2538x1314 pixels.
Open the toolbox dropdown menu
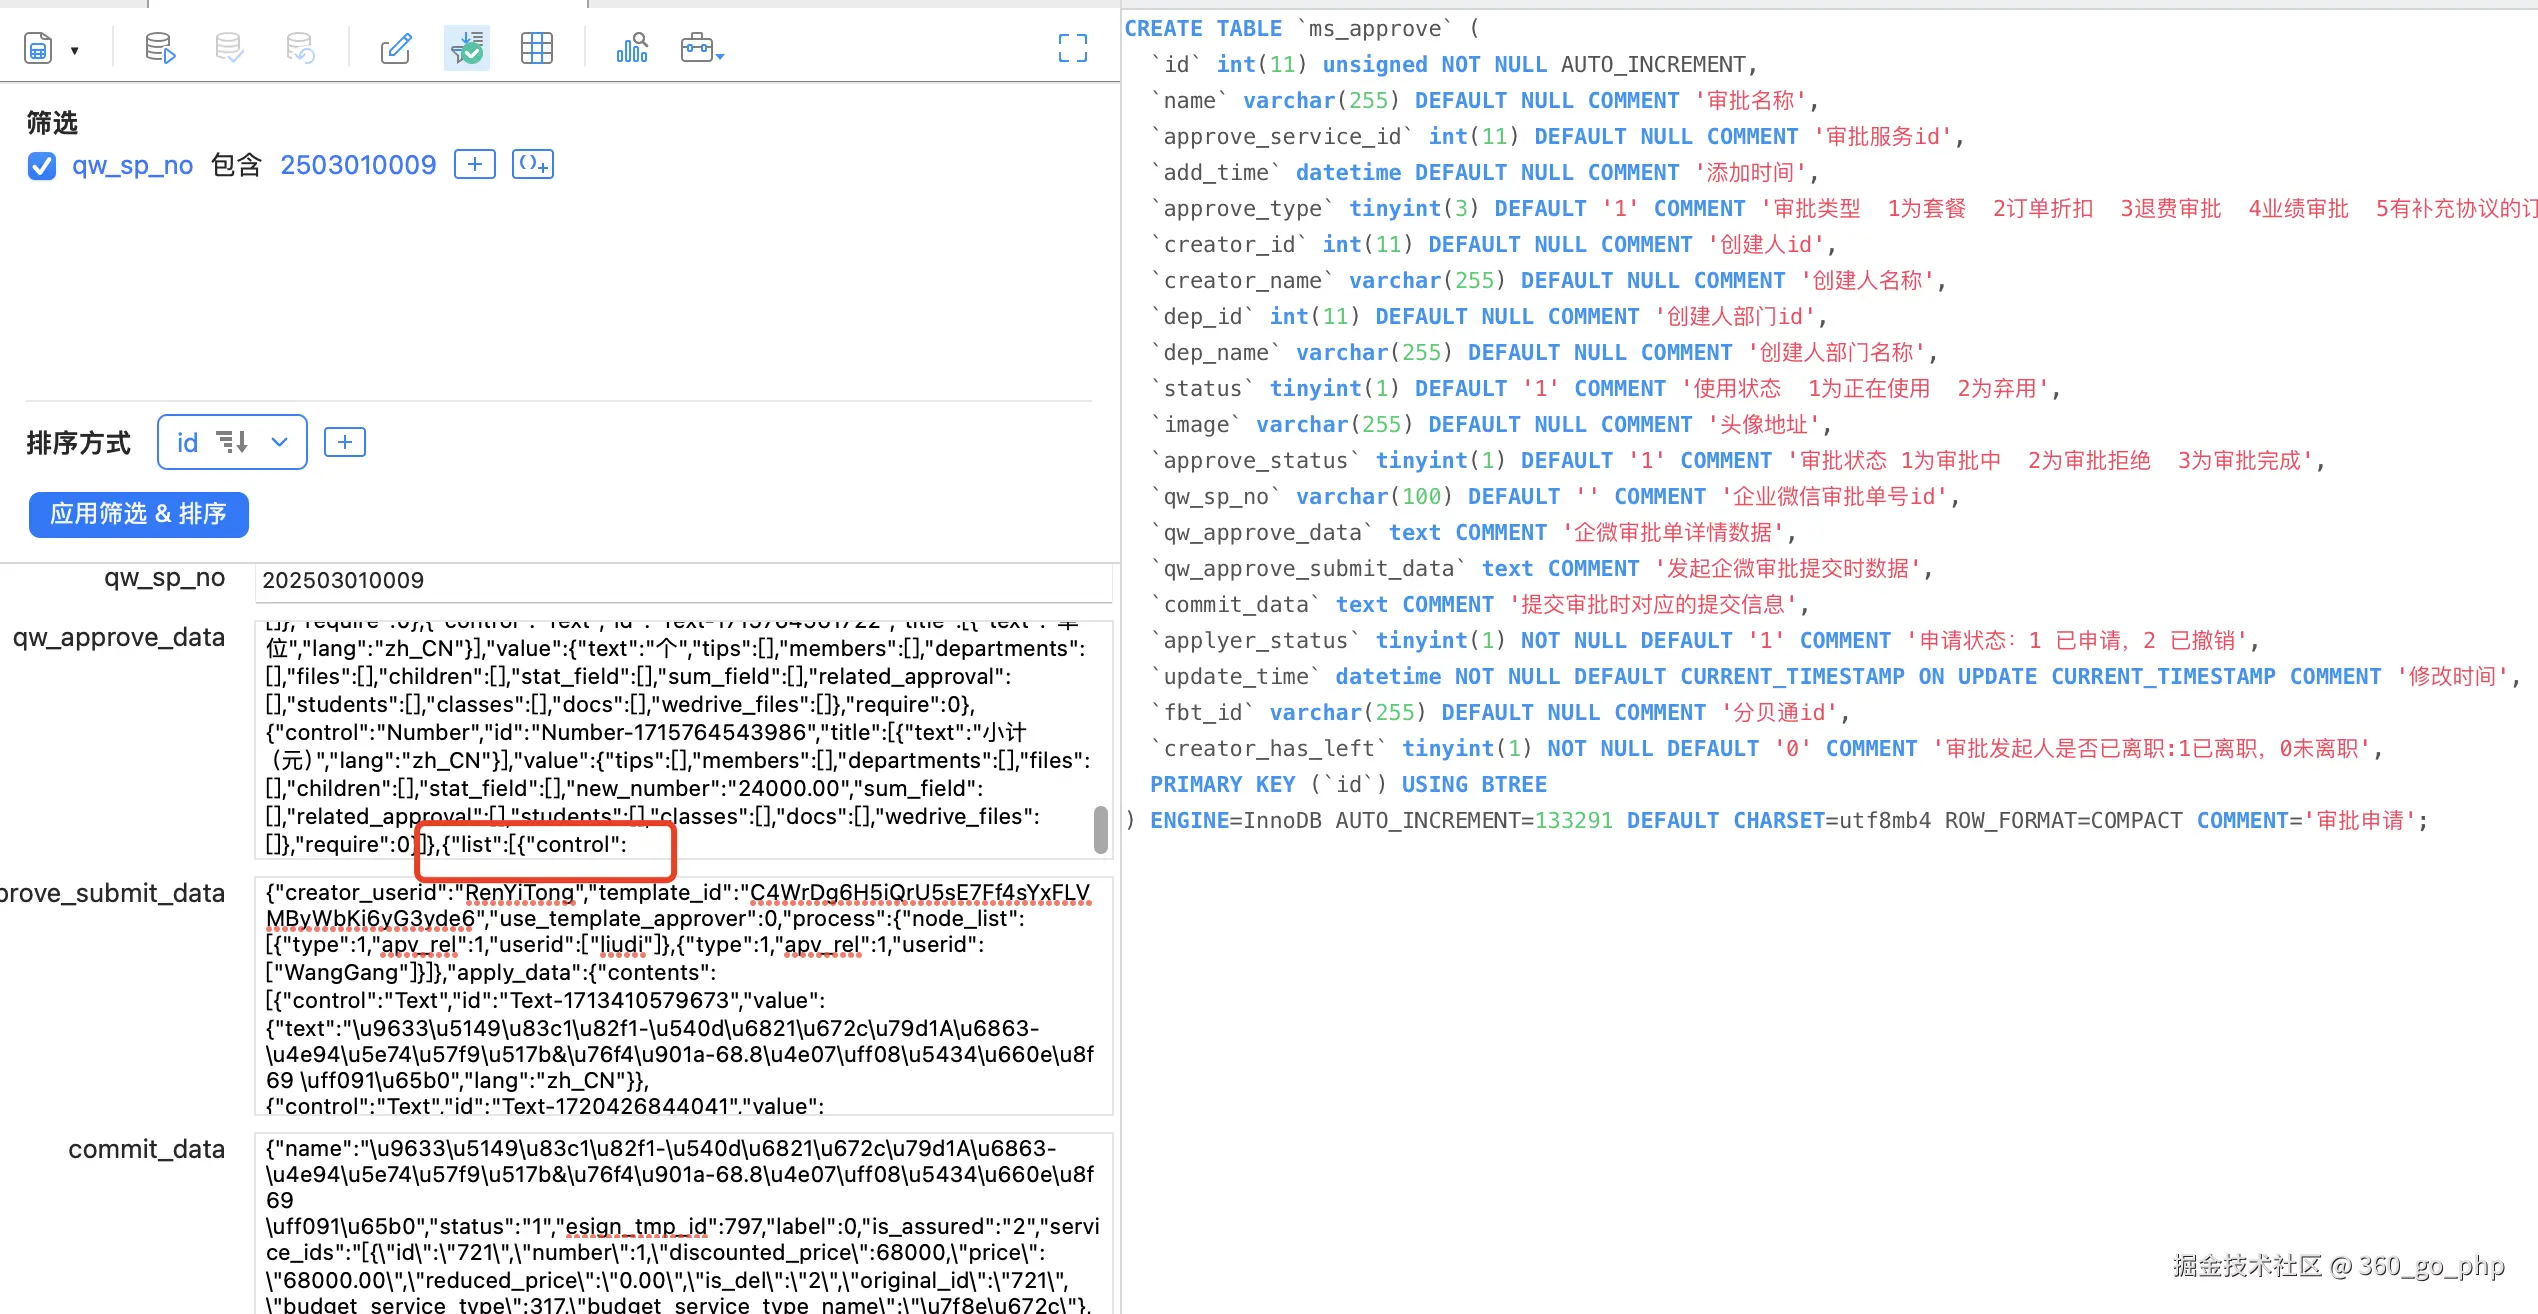(702, 48)
